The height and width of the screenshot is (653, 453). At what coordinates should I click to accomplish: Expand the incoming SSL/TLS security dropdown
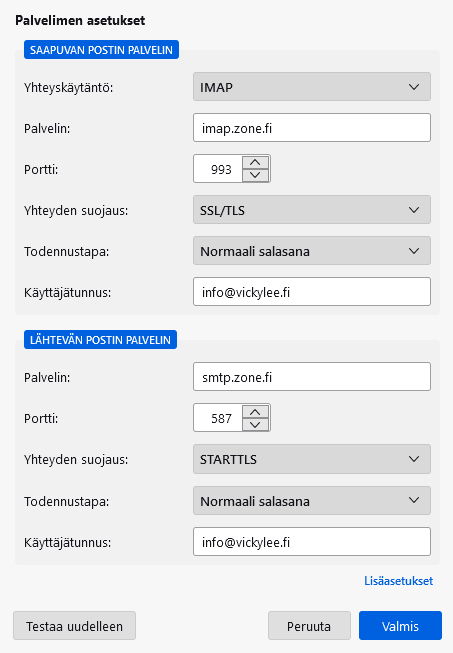coord(312,210)
